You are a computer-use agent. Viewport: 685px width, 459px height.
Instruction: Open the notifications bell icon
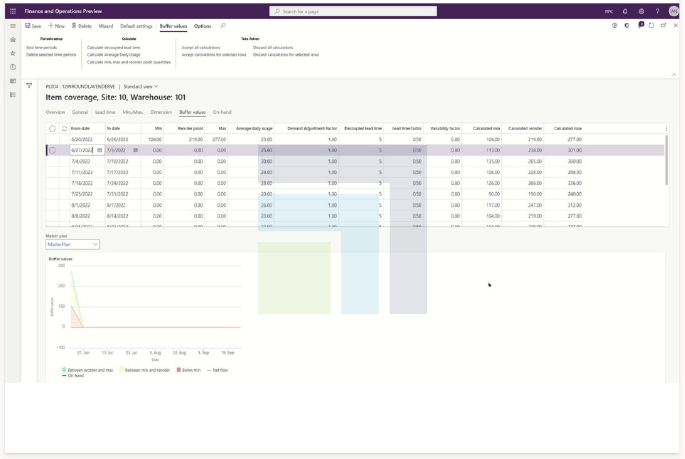pos(625,11)
